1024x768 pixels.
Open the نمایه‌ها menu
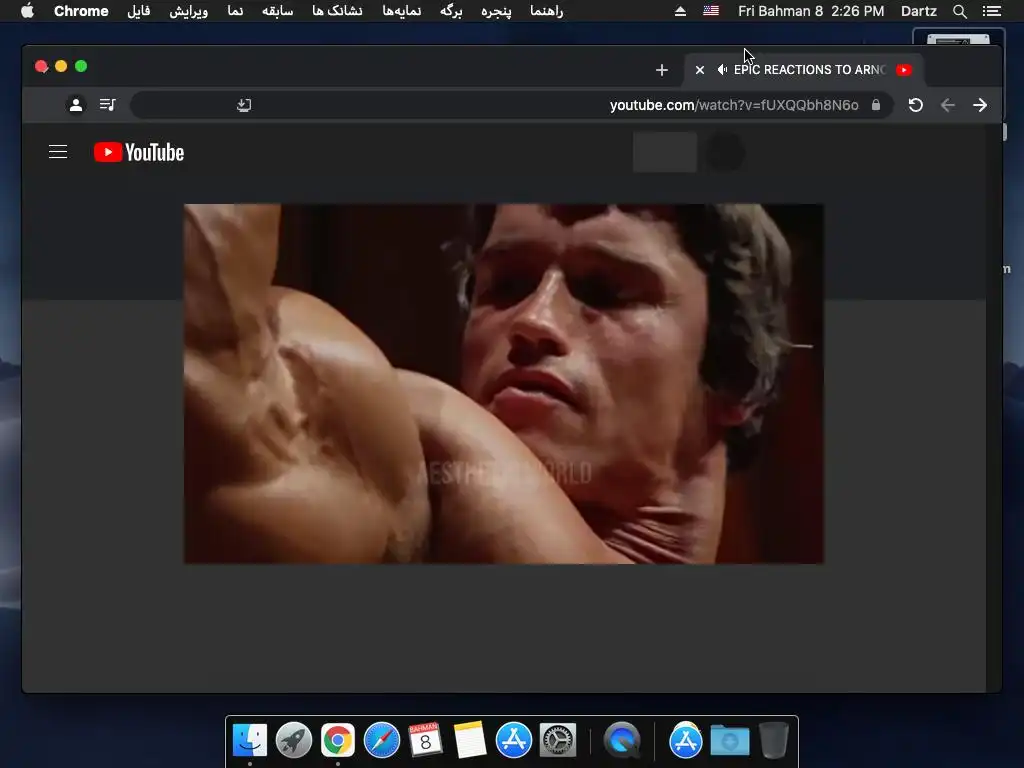[x=402, y=11]
